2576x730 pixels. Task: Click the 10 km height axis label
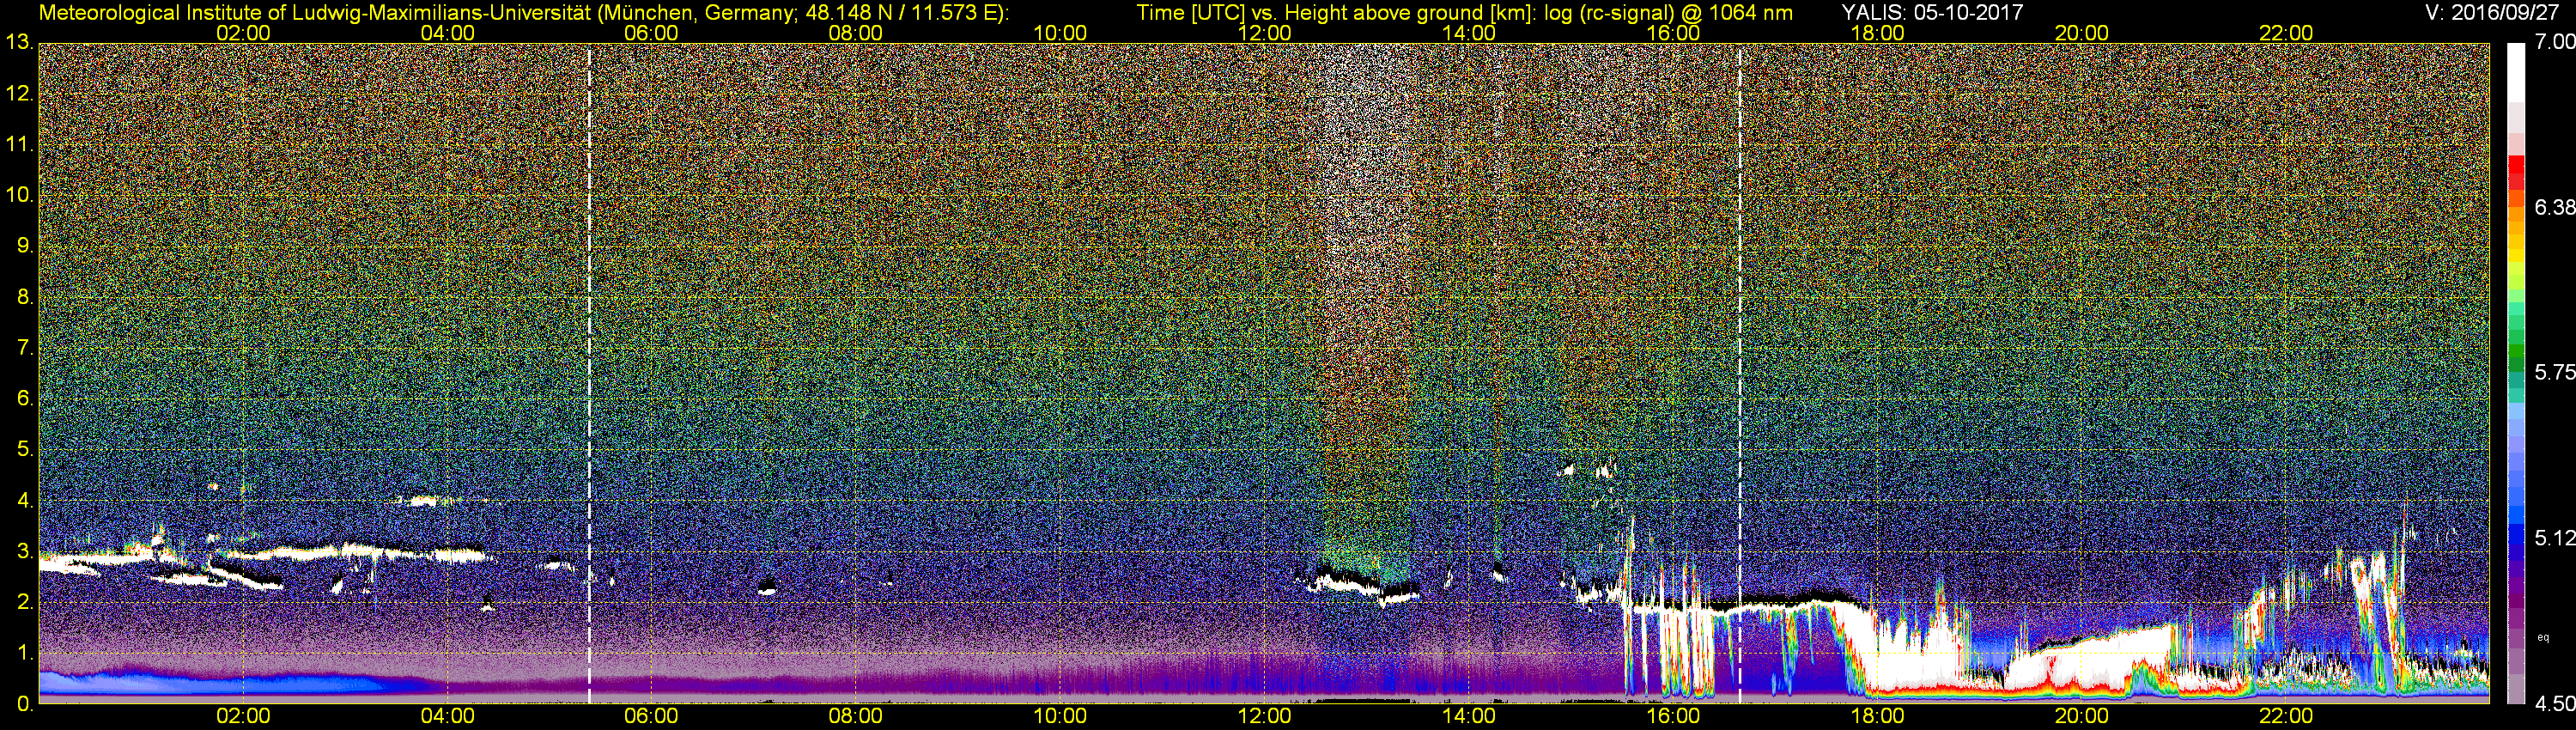[x=18, y=195]
